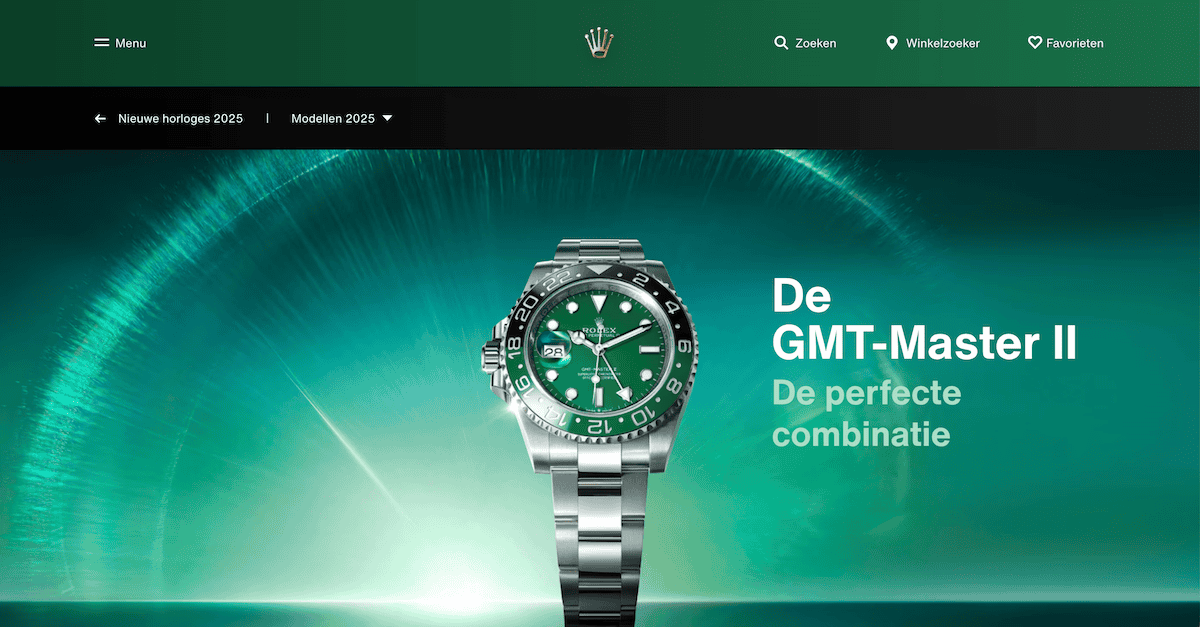Go to the Rolex crown logo home

[599, 43]
